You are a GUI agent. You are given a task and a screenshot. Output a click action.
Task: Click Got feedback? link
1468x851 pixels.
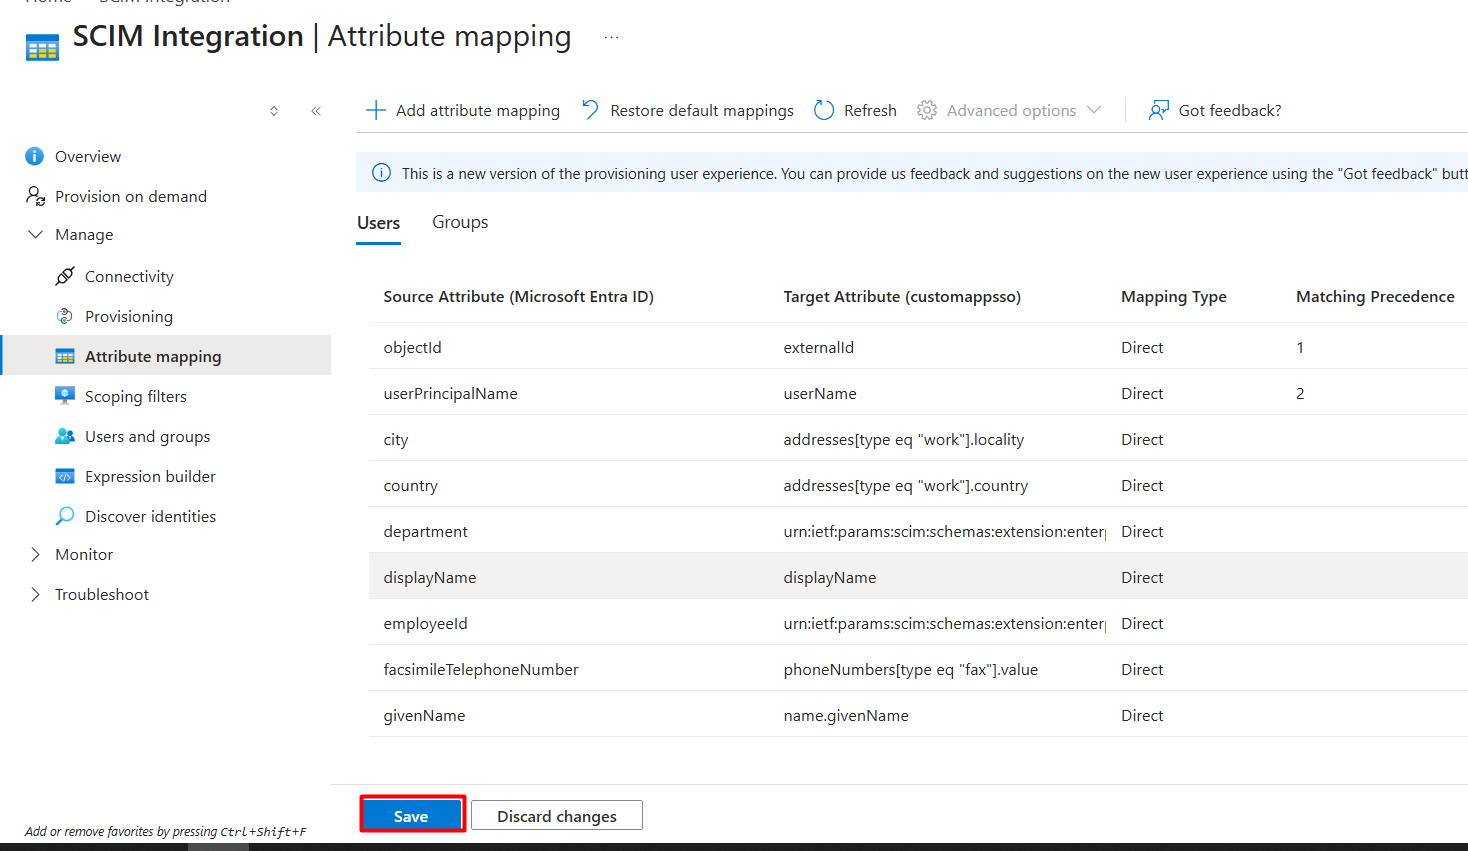1230,110
